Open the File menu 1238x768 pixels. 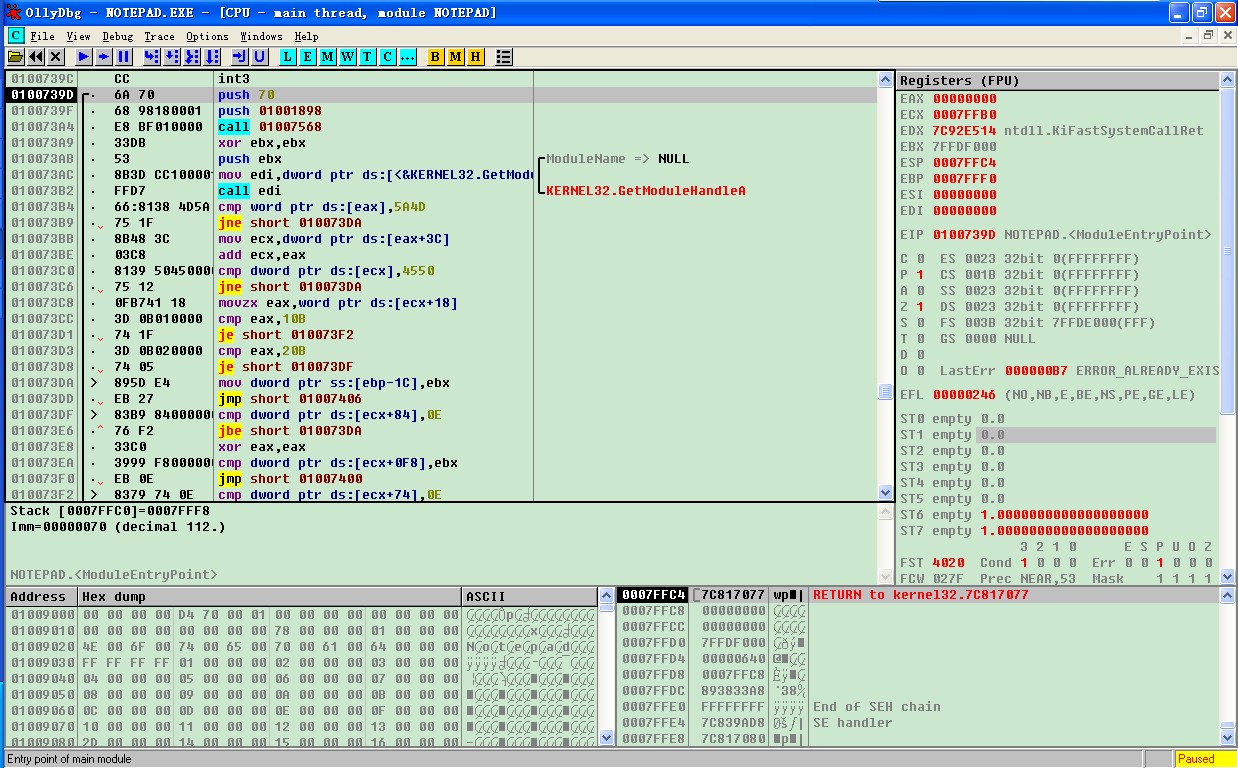[x=42, y=36]
